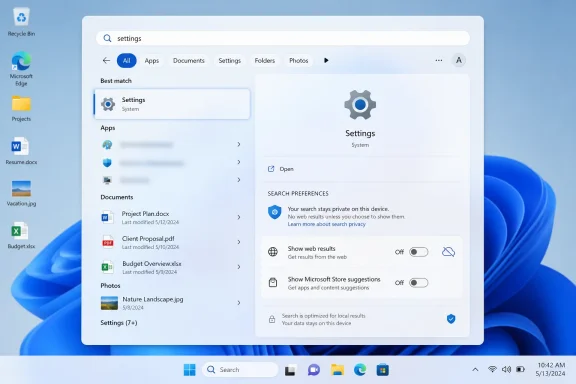
Task: Open the Settings best match result
Action: 172,104
